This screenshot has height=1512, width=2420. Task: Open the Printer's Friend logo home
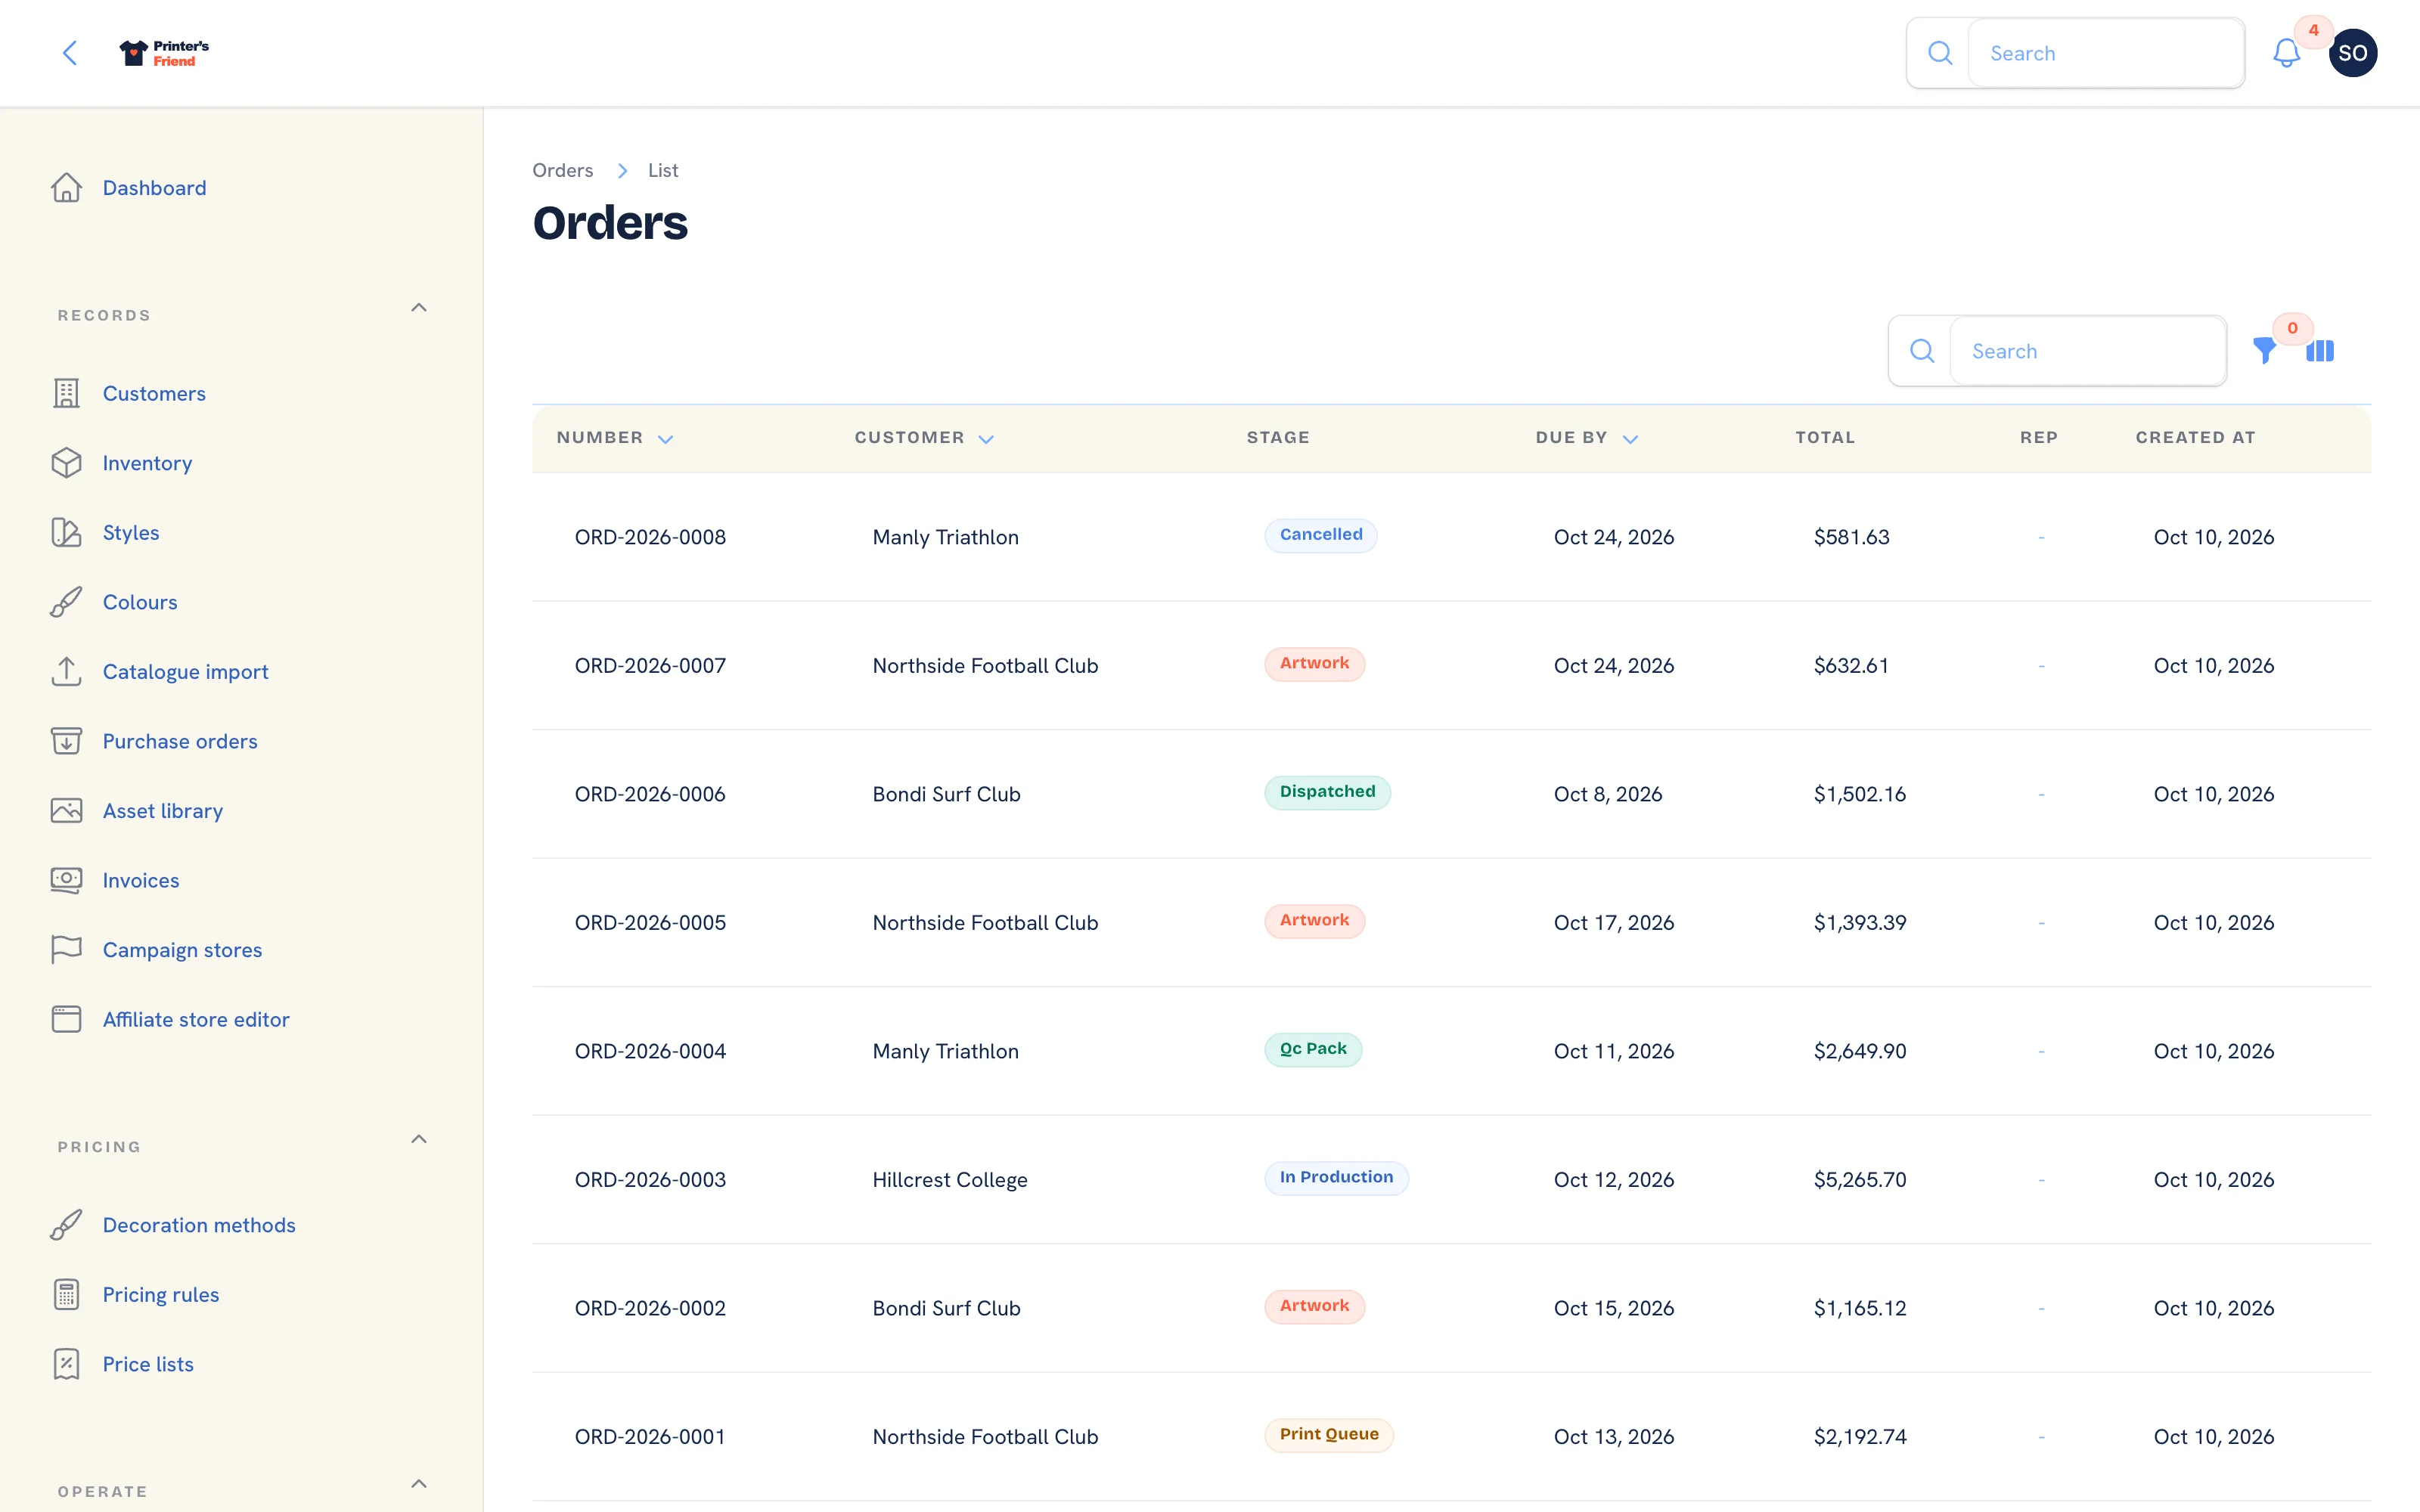(x=164, y=53)
